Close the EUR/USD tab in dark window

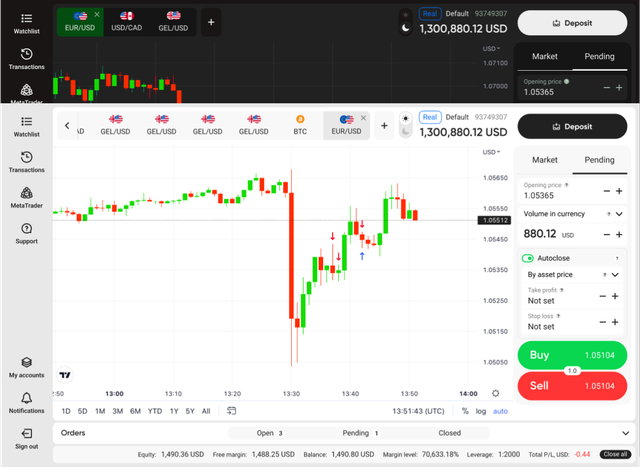97,15
